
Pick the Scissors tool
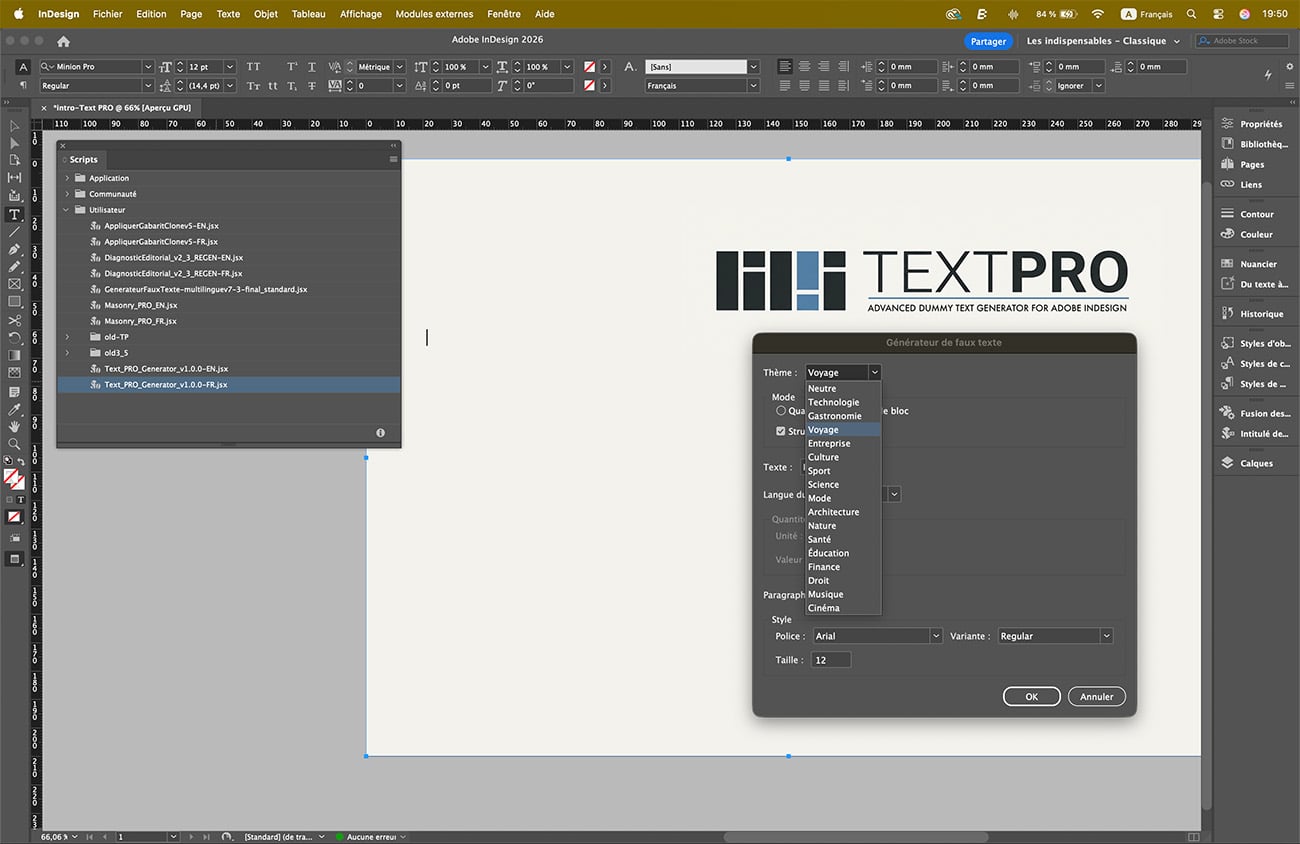[x=14, y=320]
